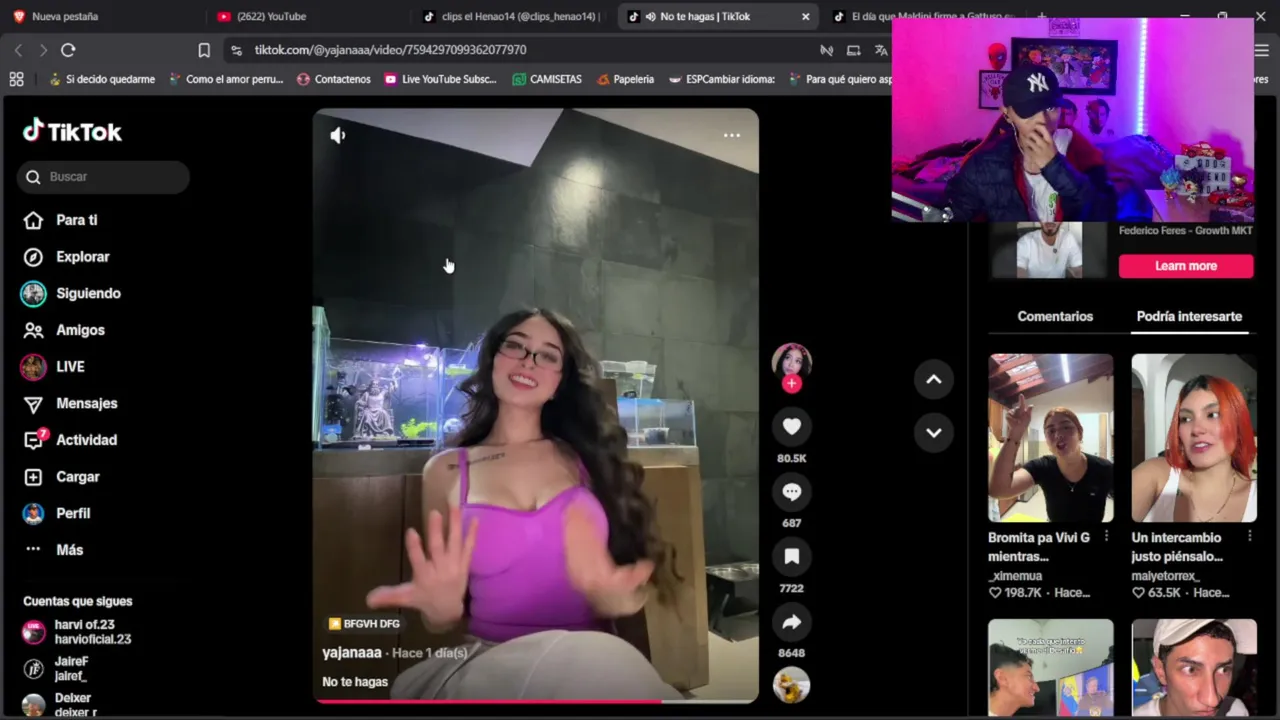This screenshot has height=720, width=1280.
Task: Open browser apps grid icon
Action: (16, 79)
